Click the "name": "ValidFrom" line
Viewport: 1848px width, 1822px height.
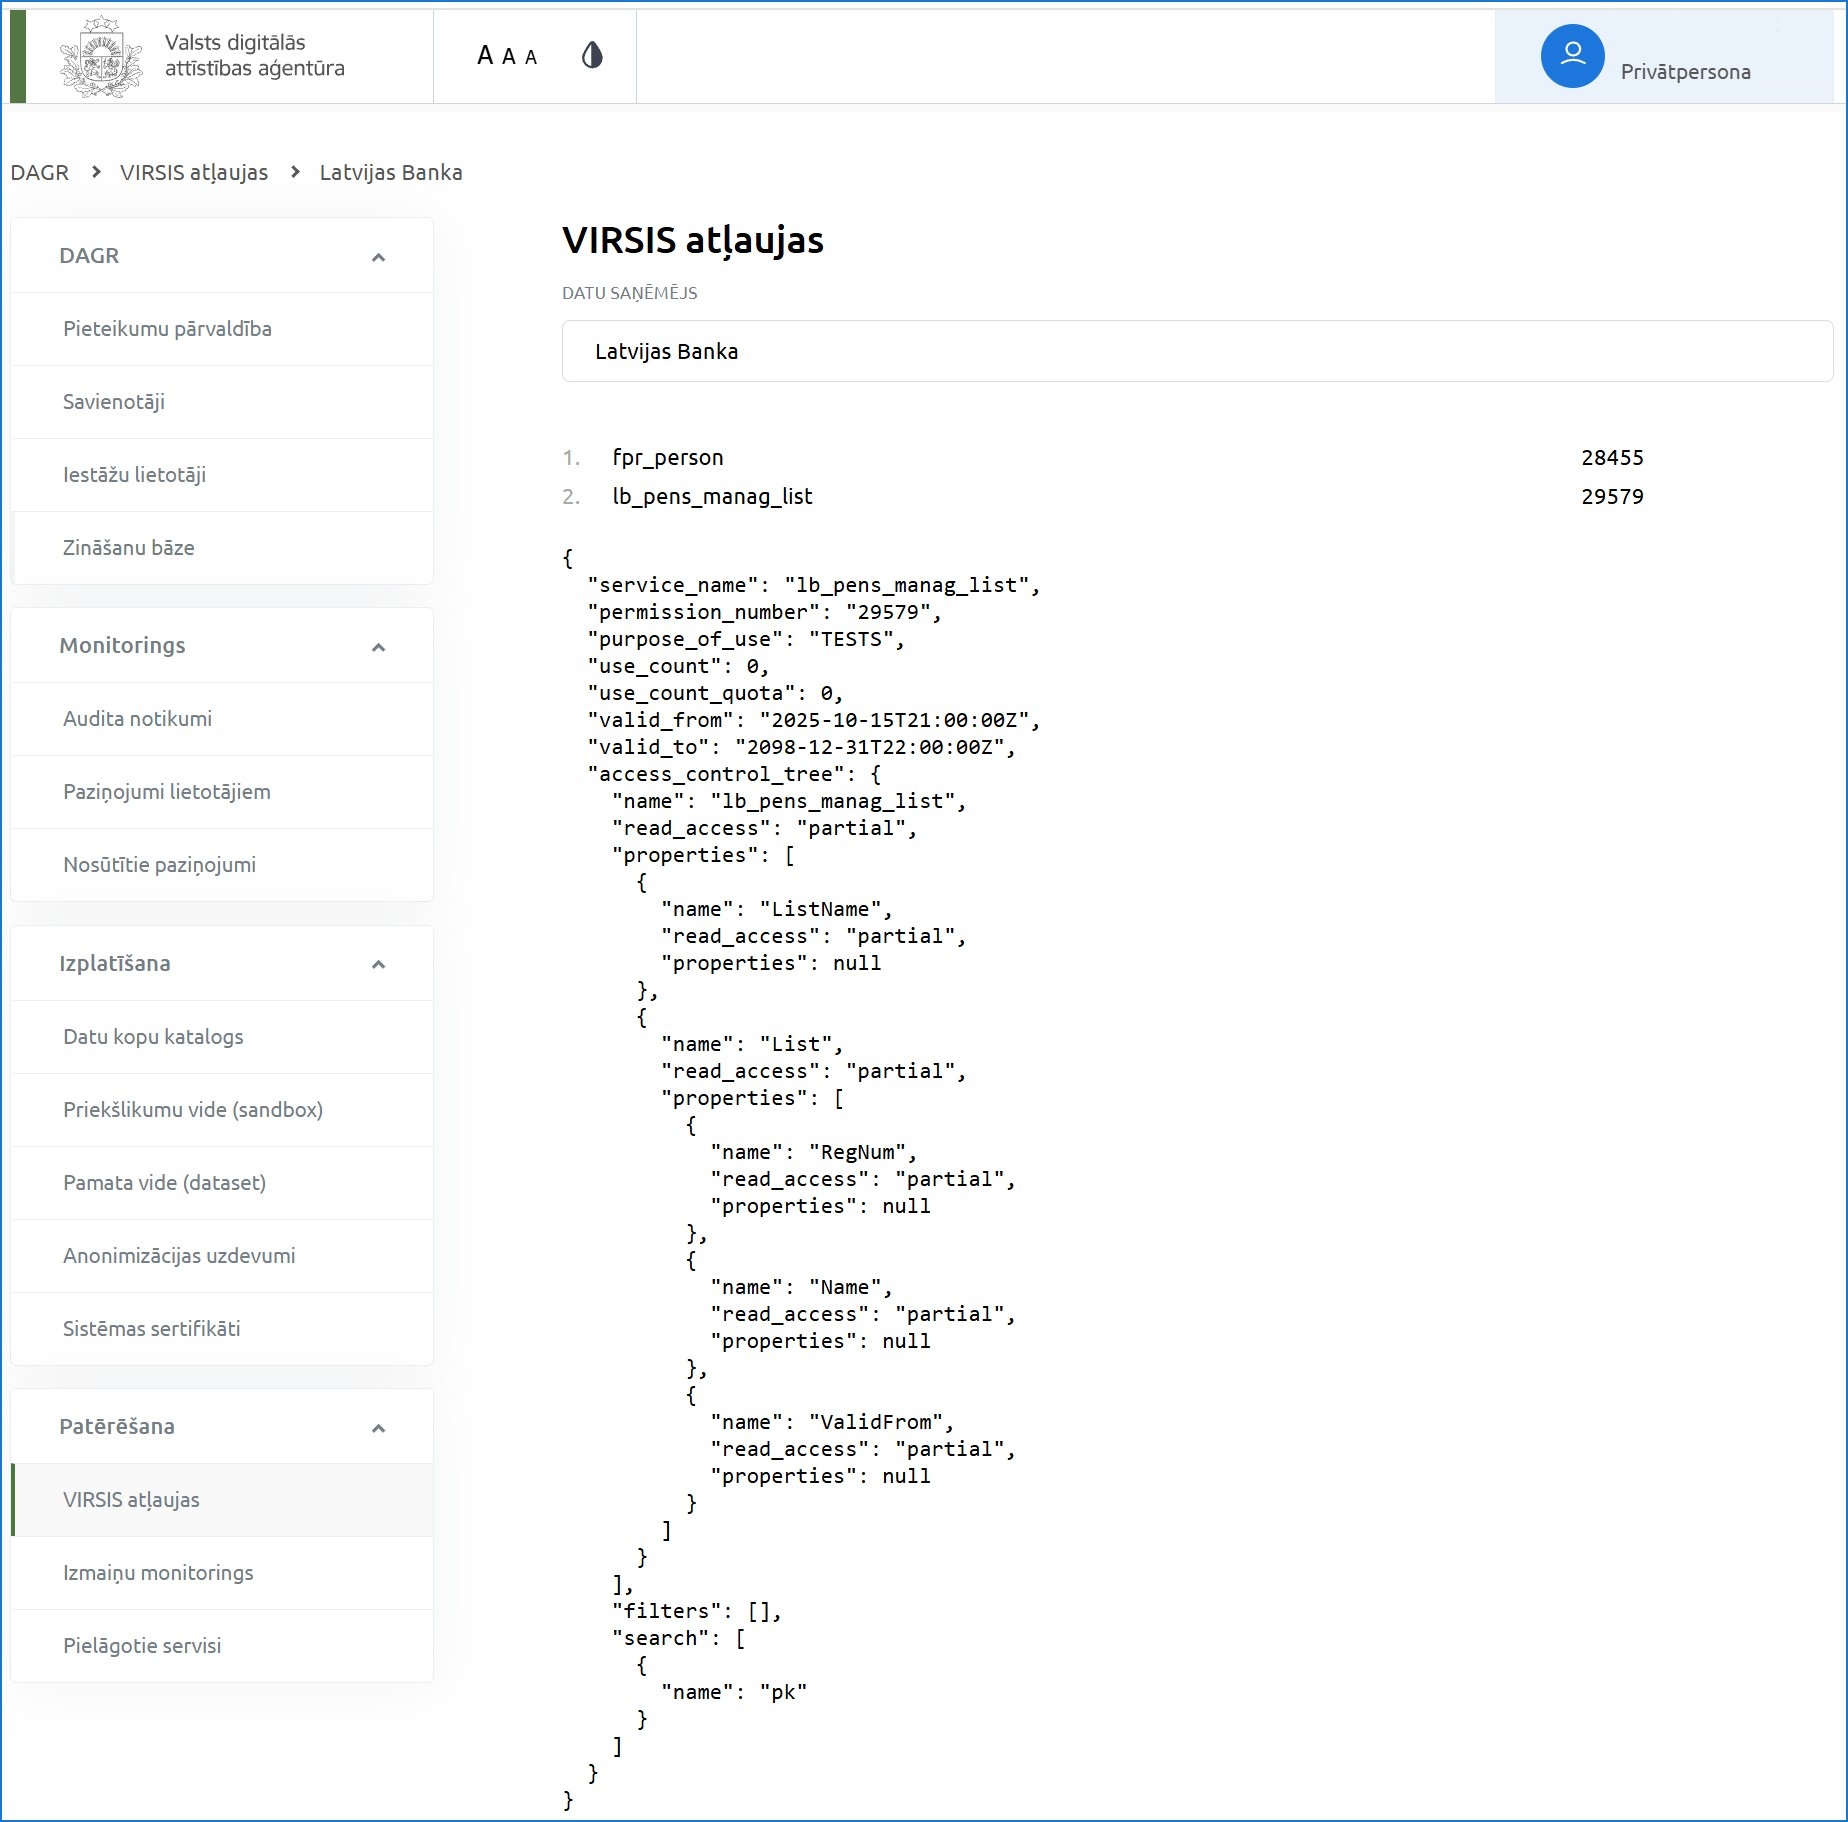[x=832, y=1423]
